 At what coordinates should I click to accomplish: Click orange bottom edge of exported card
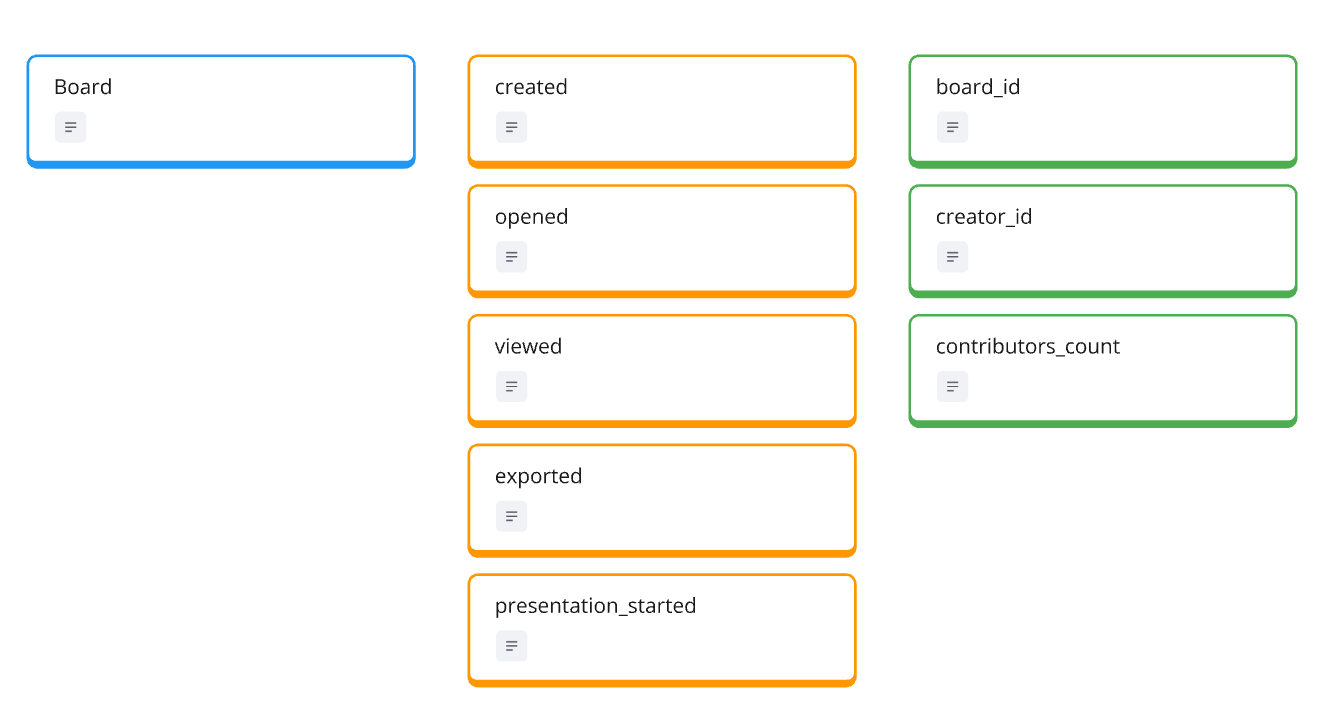point(662,553)
